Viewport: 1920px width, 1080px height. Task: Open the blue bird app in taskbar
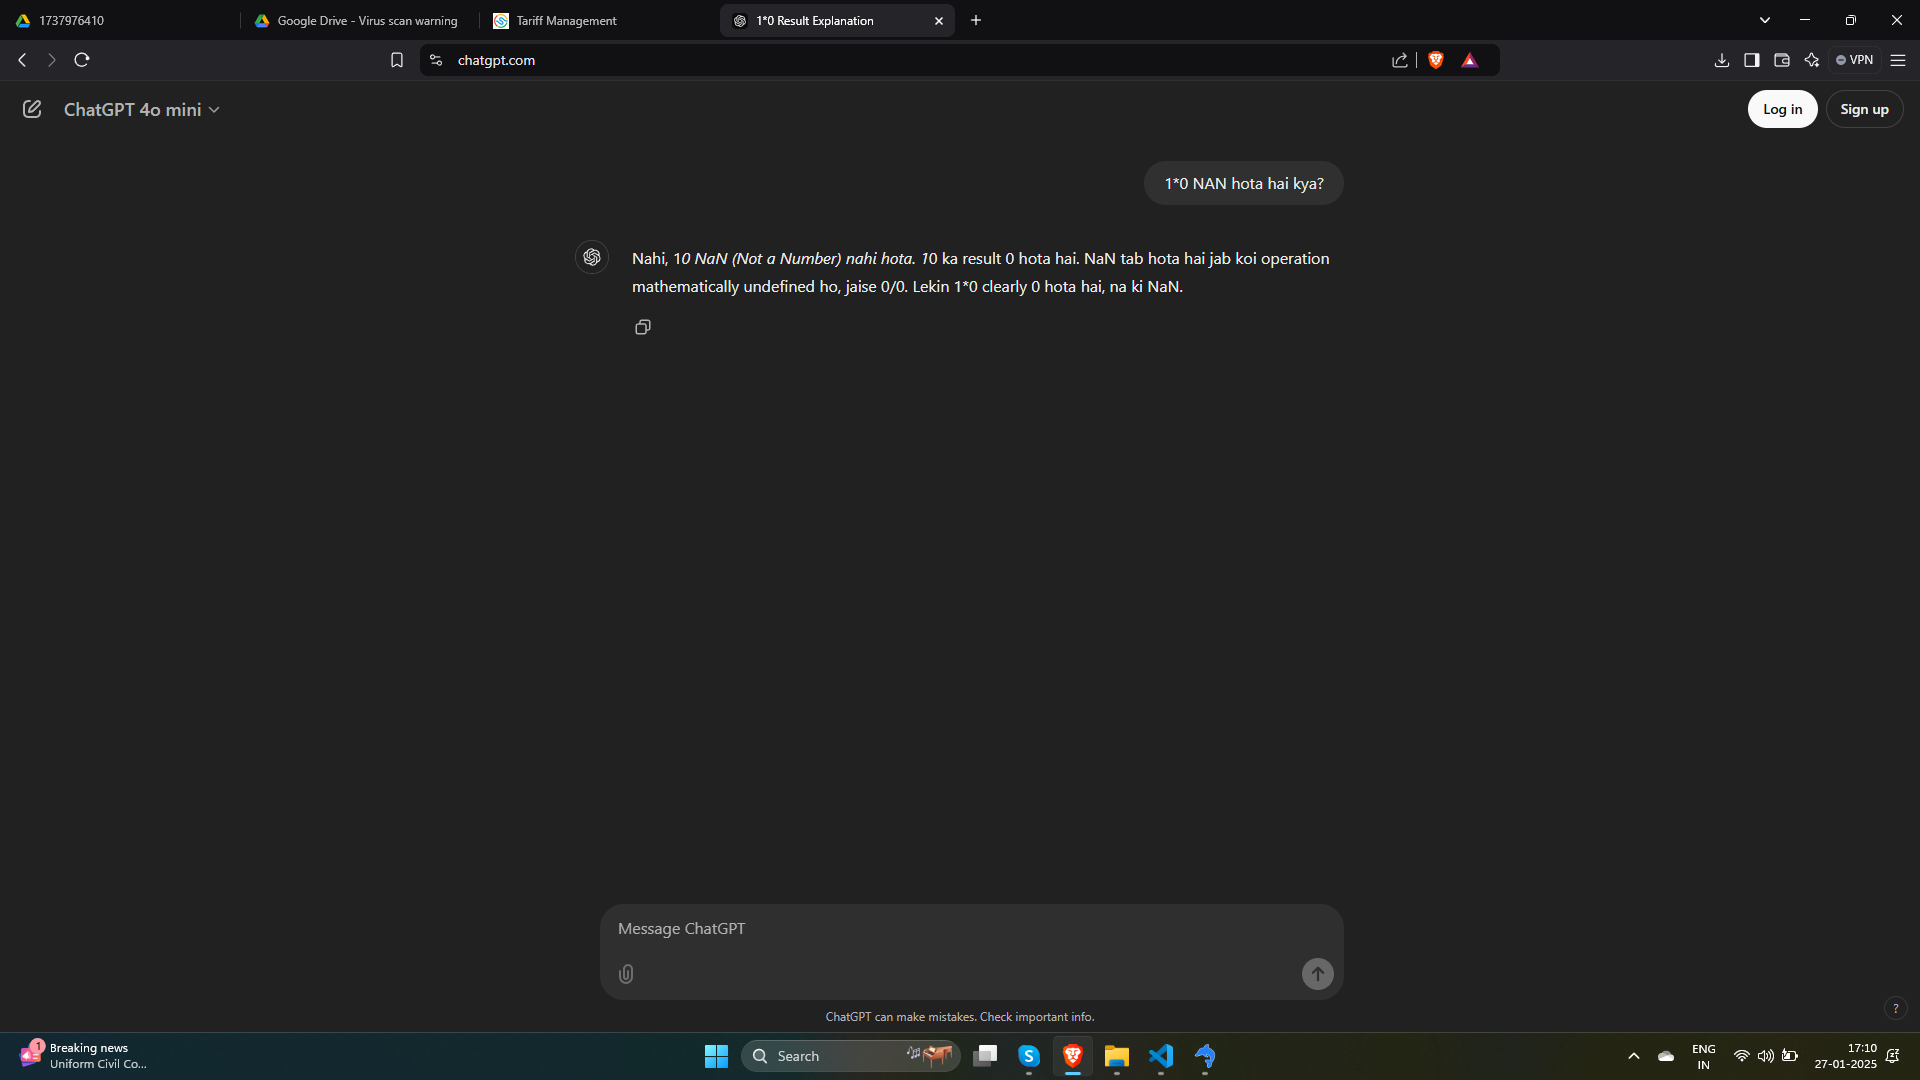1205,1056
